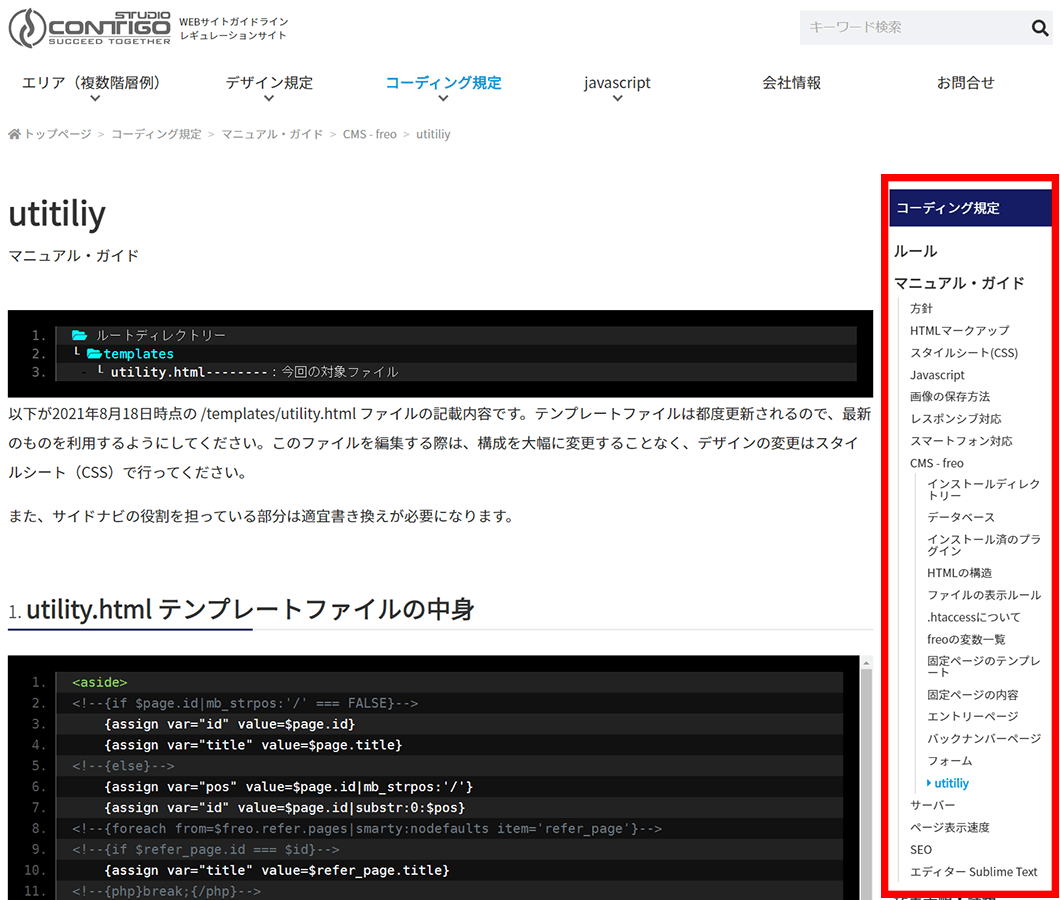Click the templates folder icon

tap(94, 354)
